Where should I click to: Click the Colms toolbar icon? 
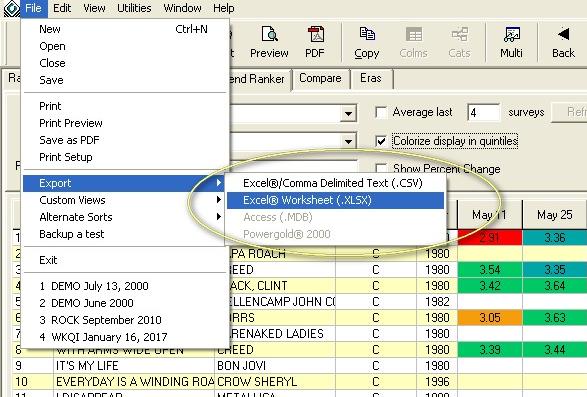(x=414, y=34)
